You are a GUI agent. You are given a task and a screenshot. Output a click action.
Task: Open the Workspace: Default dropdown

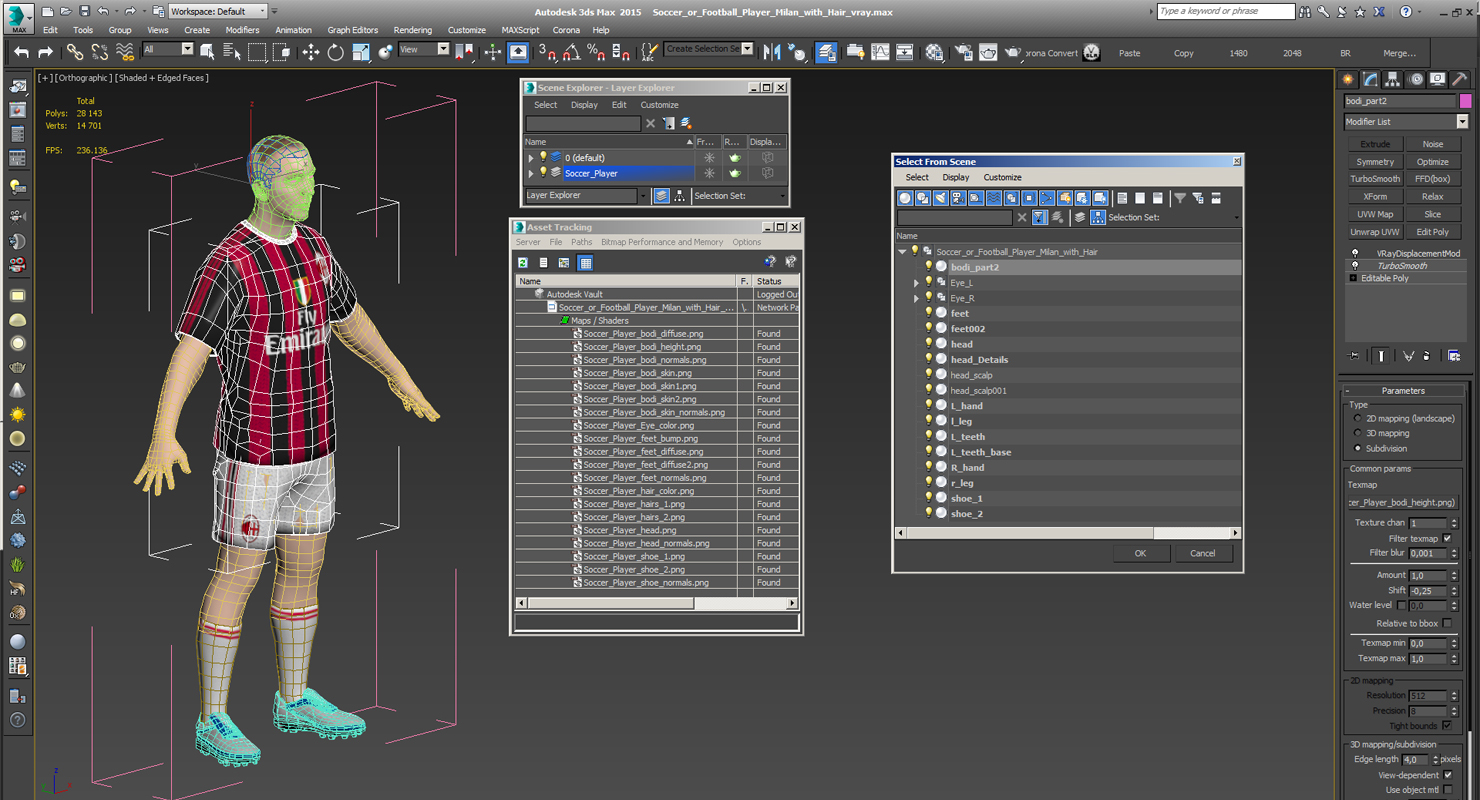coord(218,11)
